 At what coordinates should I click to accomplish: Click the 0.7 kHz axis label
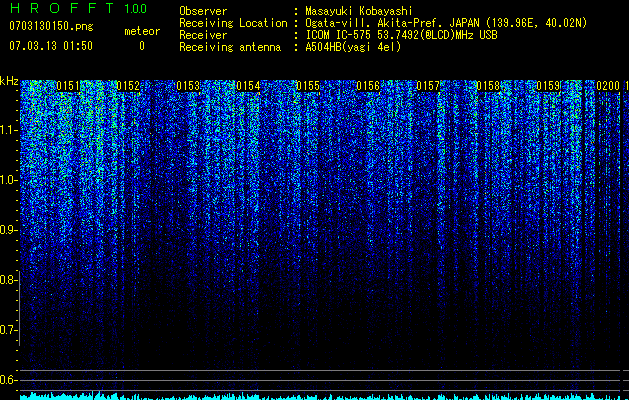[8, 330]
